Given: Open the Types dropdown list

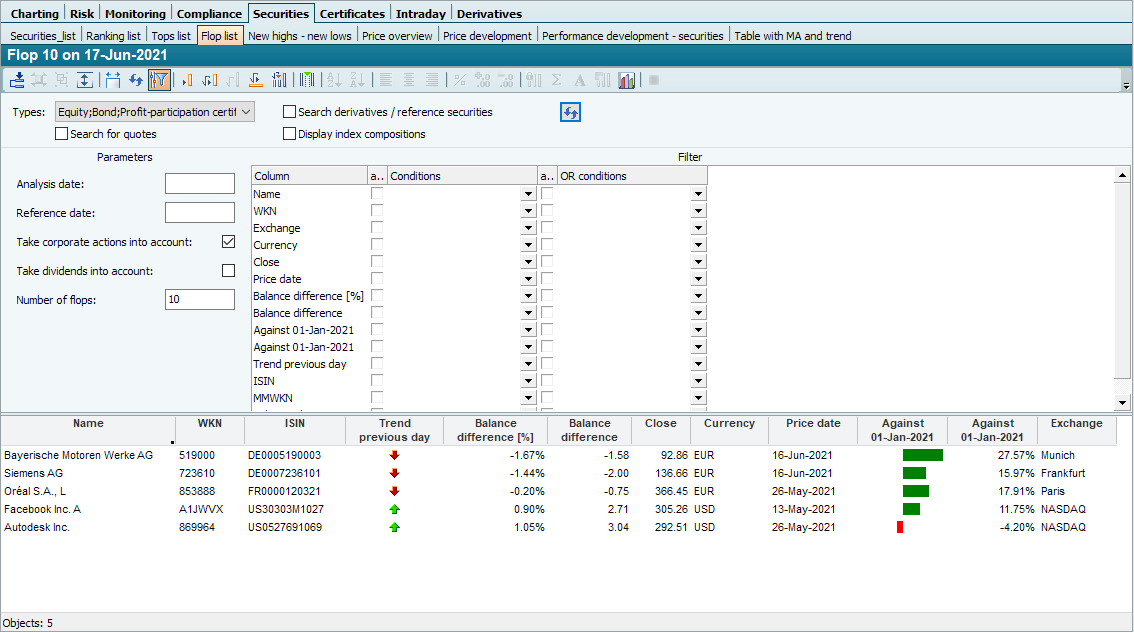Looking at the screenshot, I should pos(247,112).
